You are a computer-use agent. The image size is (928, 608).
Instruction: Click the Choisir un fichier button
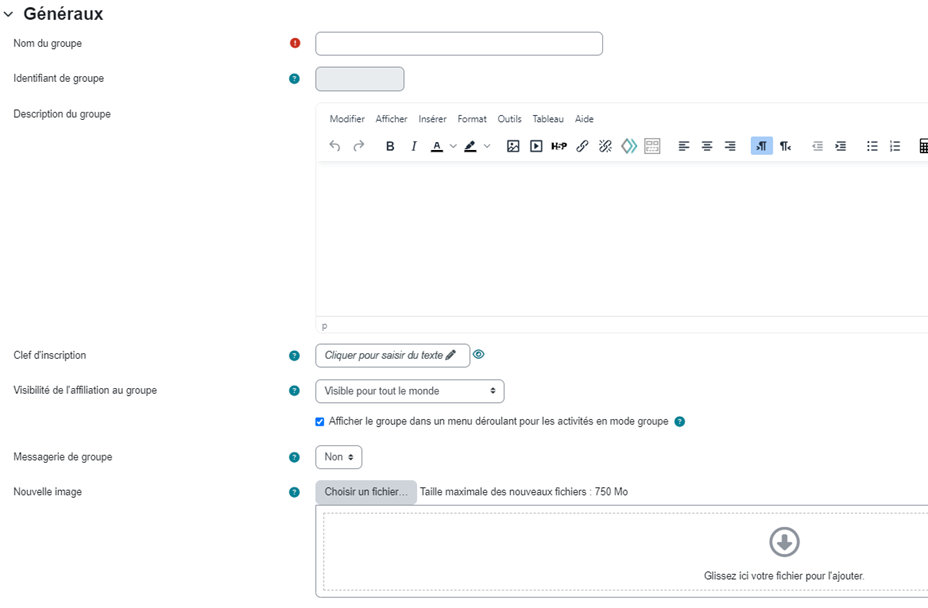pyautogui.click(x=366, y=492)
